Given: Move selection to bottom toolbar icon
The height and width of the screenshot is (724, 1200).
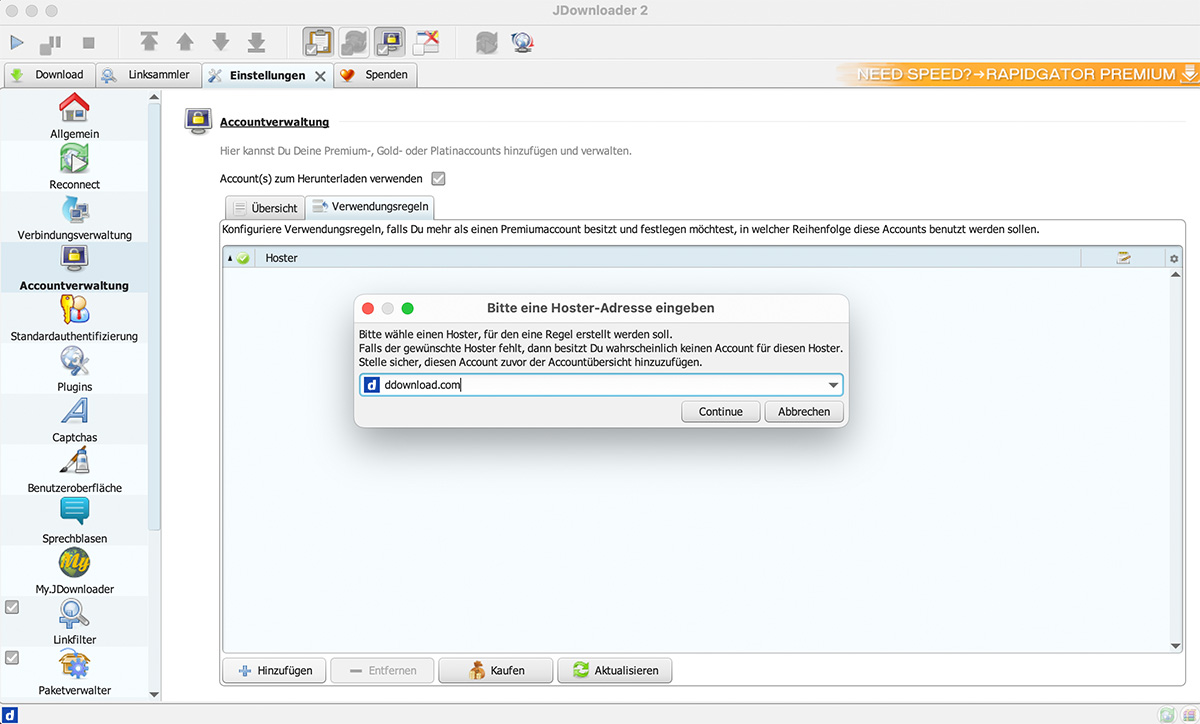Looking at the screenshot, I should (x=256, y=42).
